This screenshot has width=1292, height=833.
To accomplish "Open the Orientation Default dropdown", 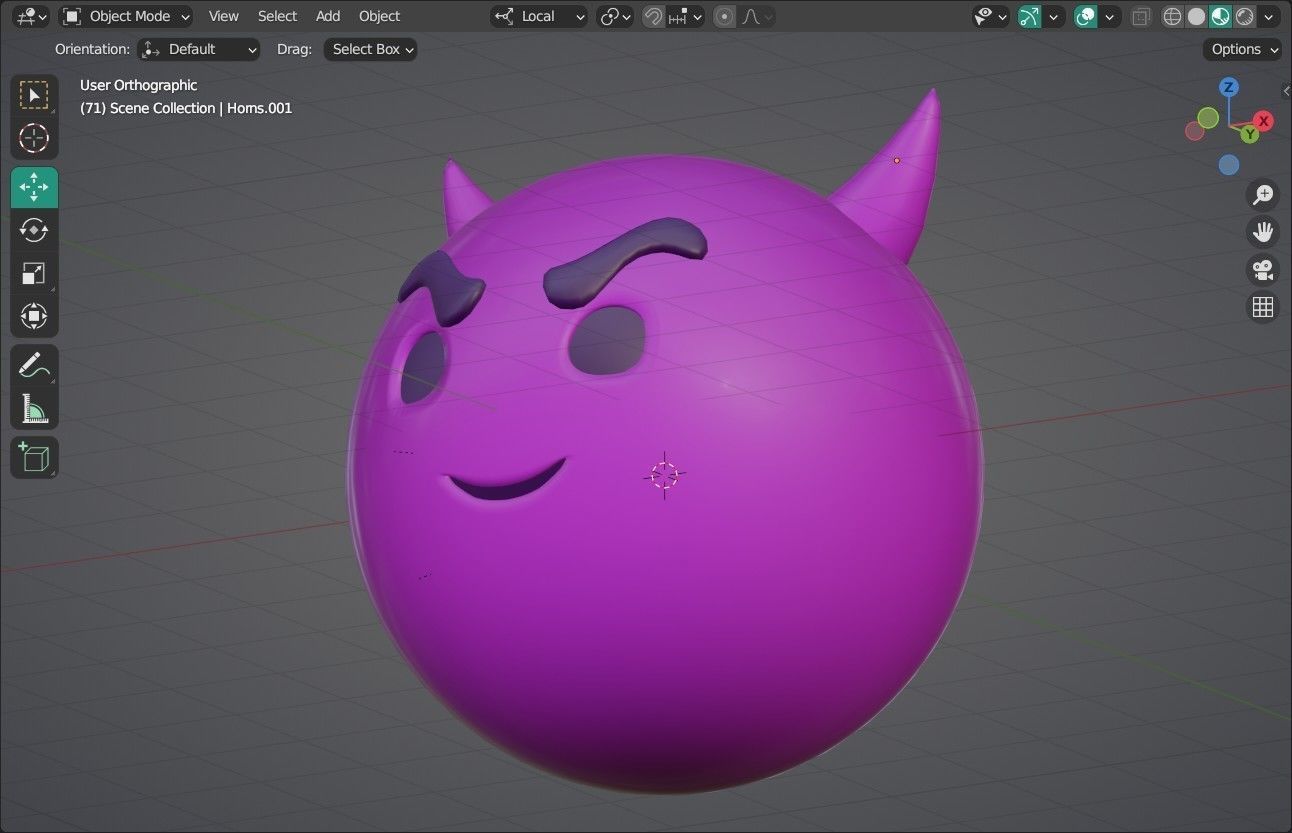I will (x=199, y=49).
